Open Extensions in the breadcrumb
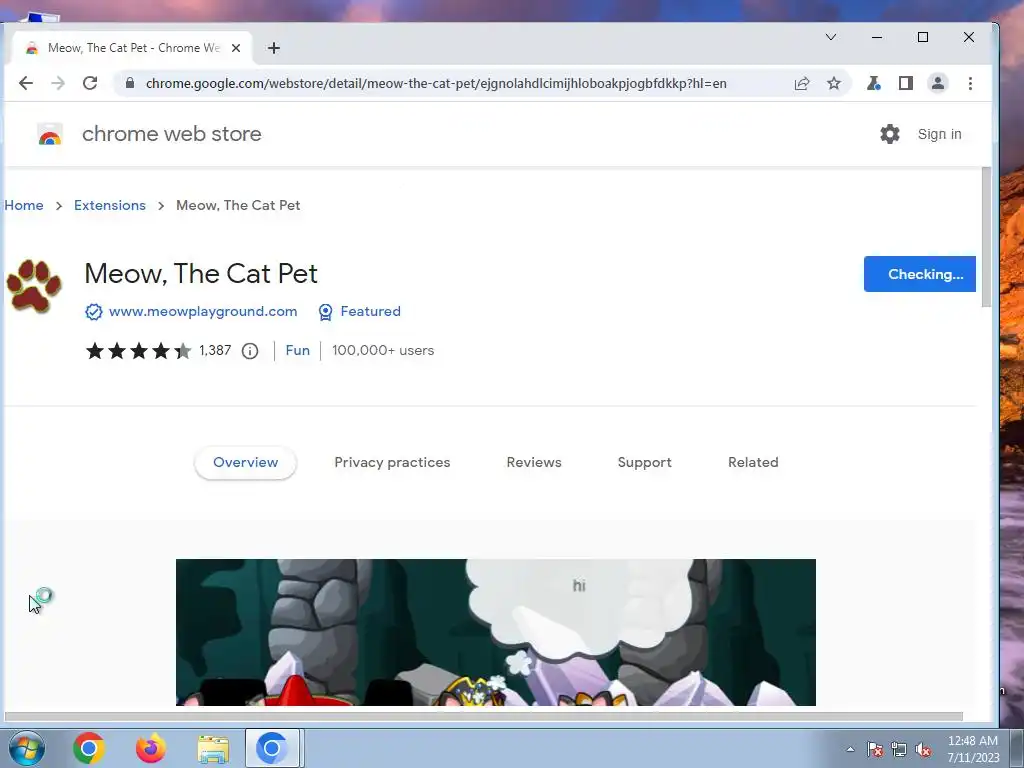This screenshot has width=1024, height=768. (x=110, y=205)
